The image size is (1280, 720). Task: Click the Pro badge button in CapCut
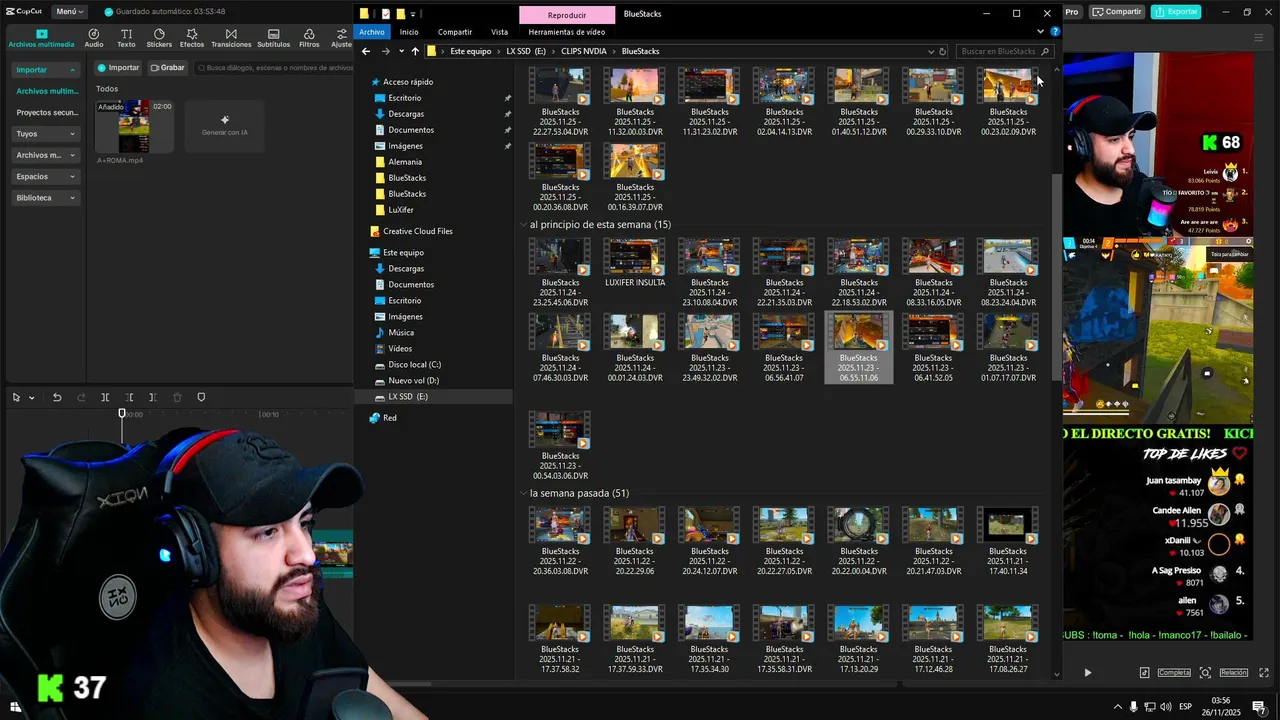[x=1072, y=12]
